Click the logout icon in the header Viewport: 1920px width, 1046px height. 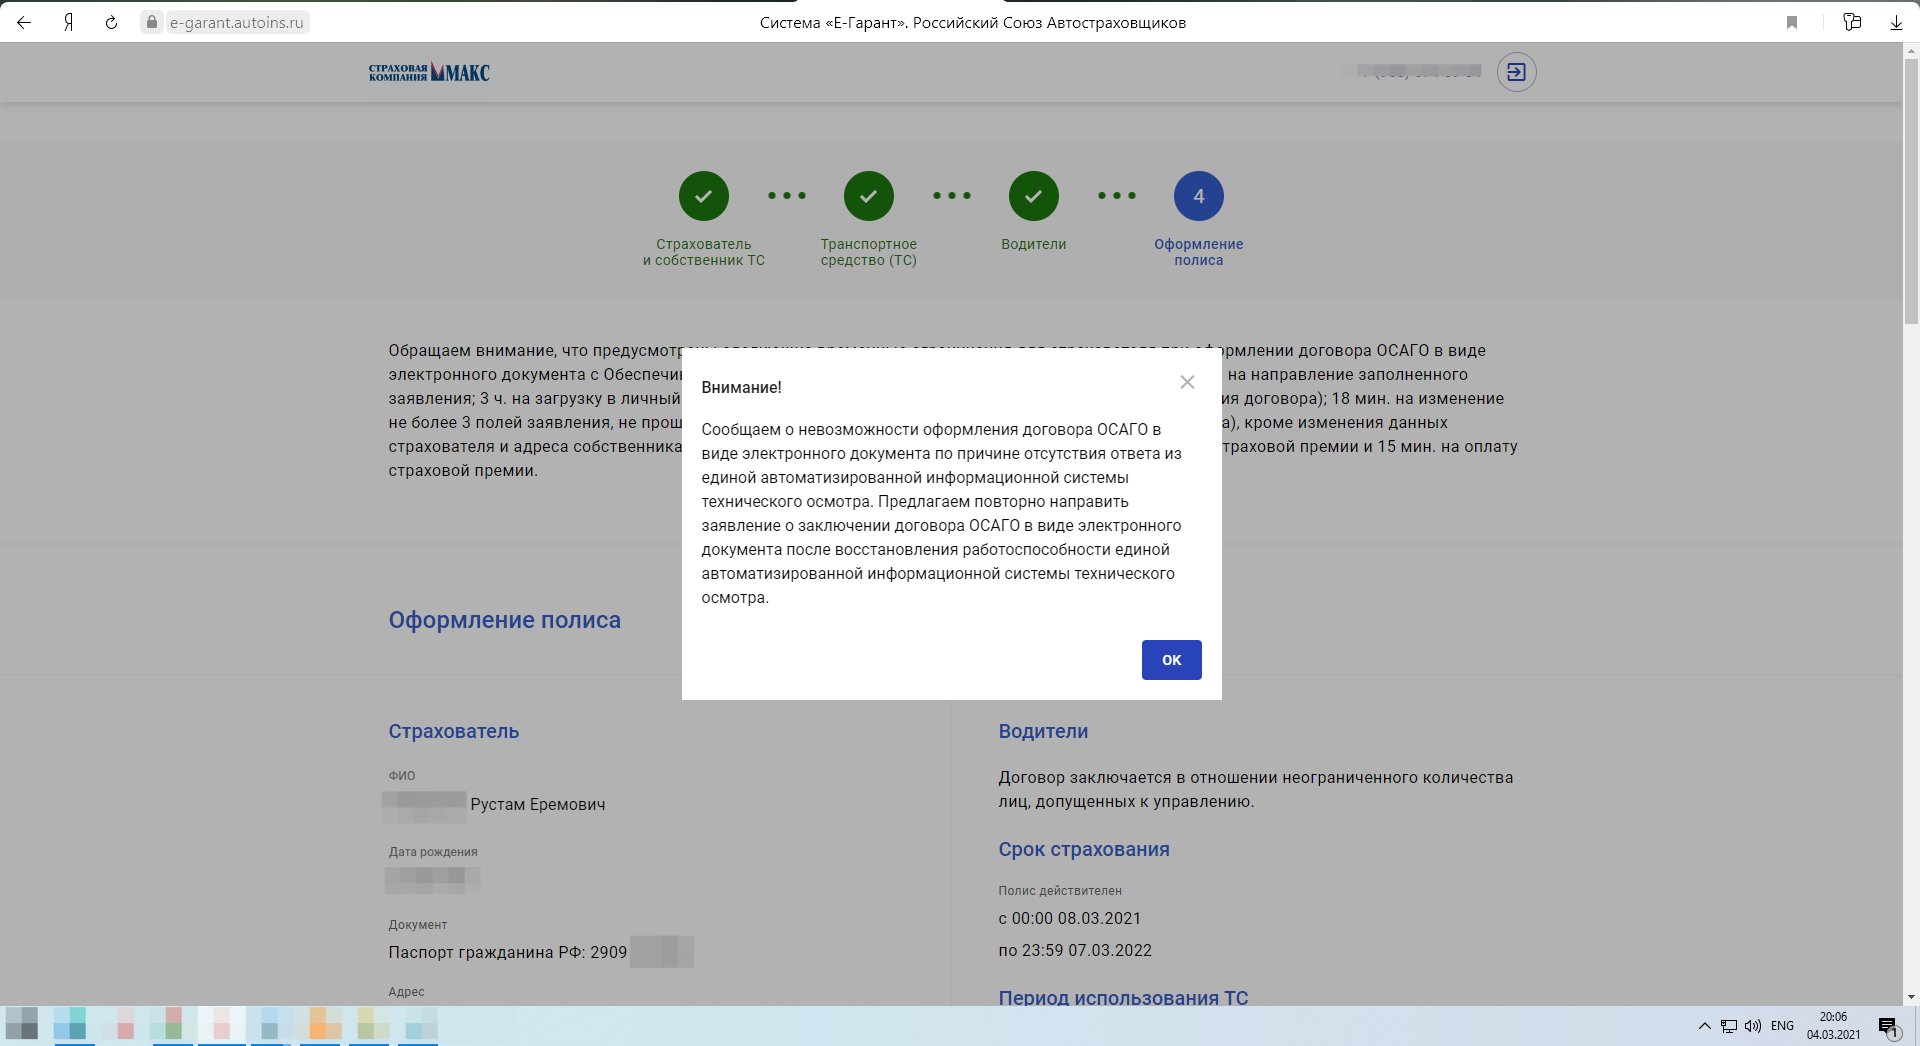point(1516,72)
